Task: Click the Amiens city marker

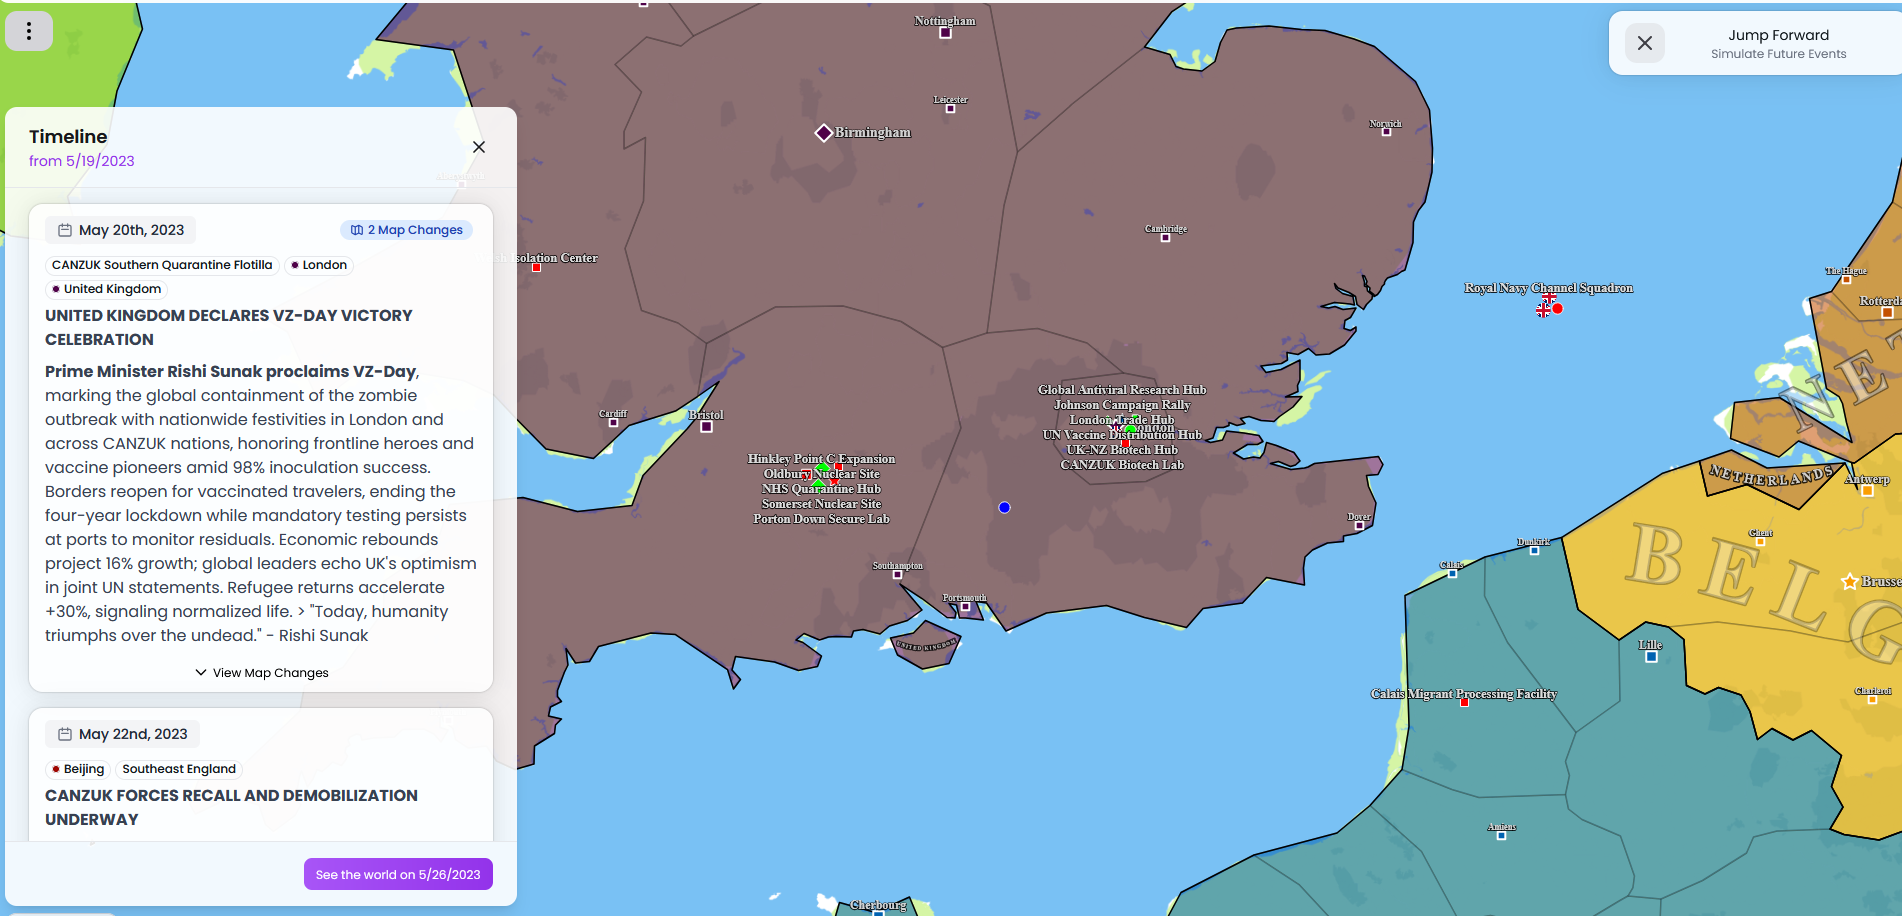Action: tap(1501, 836)
